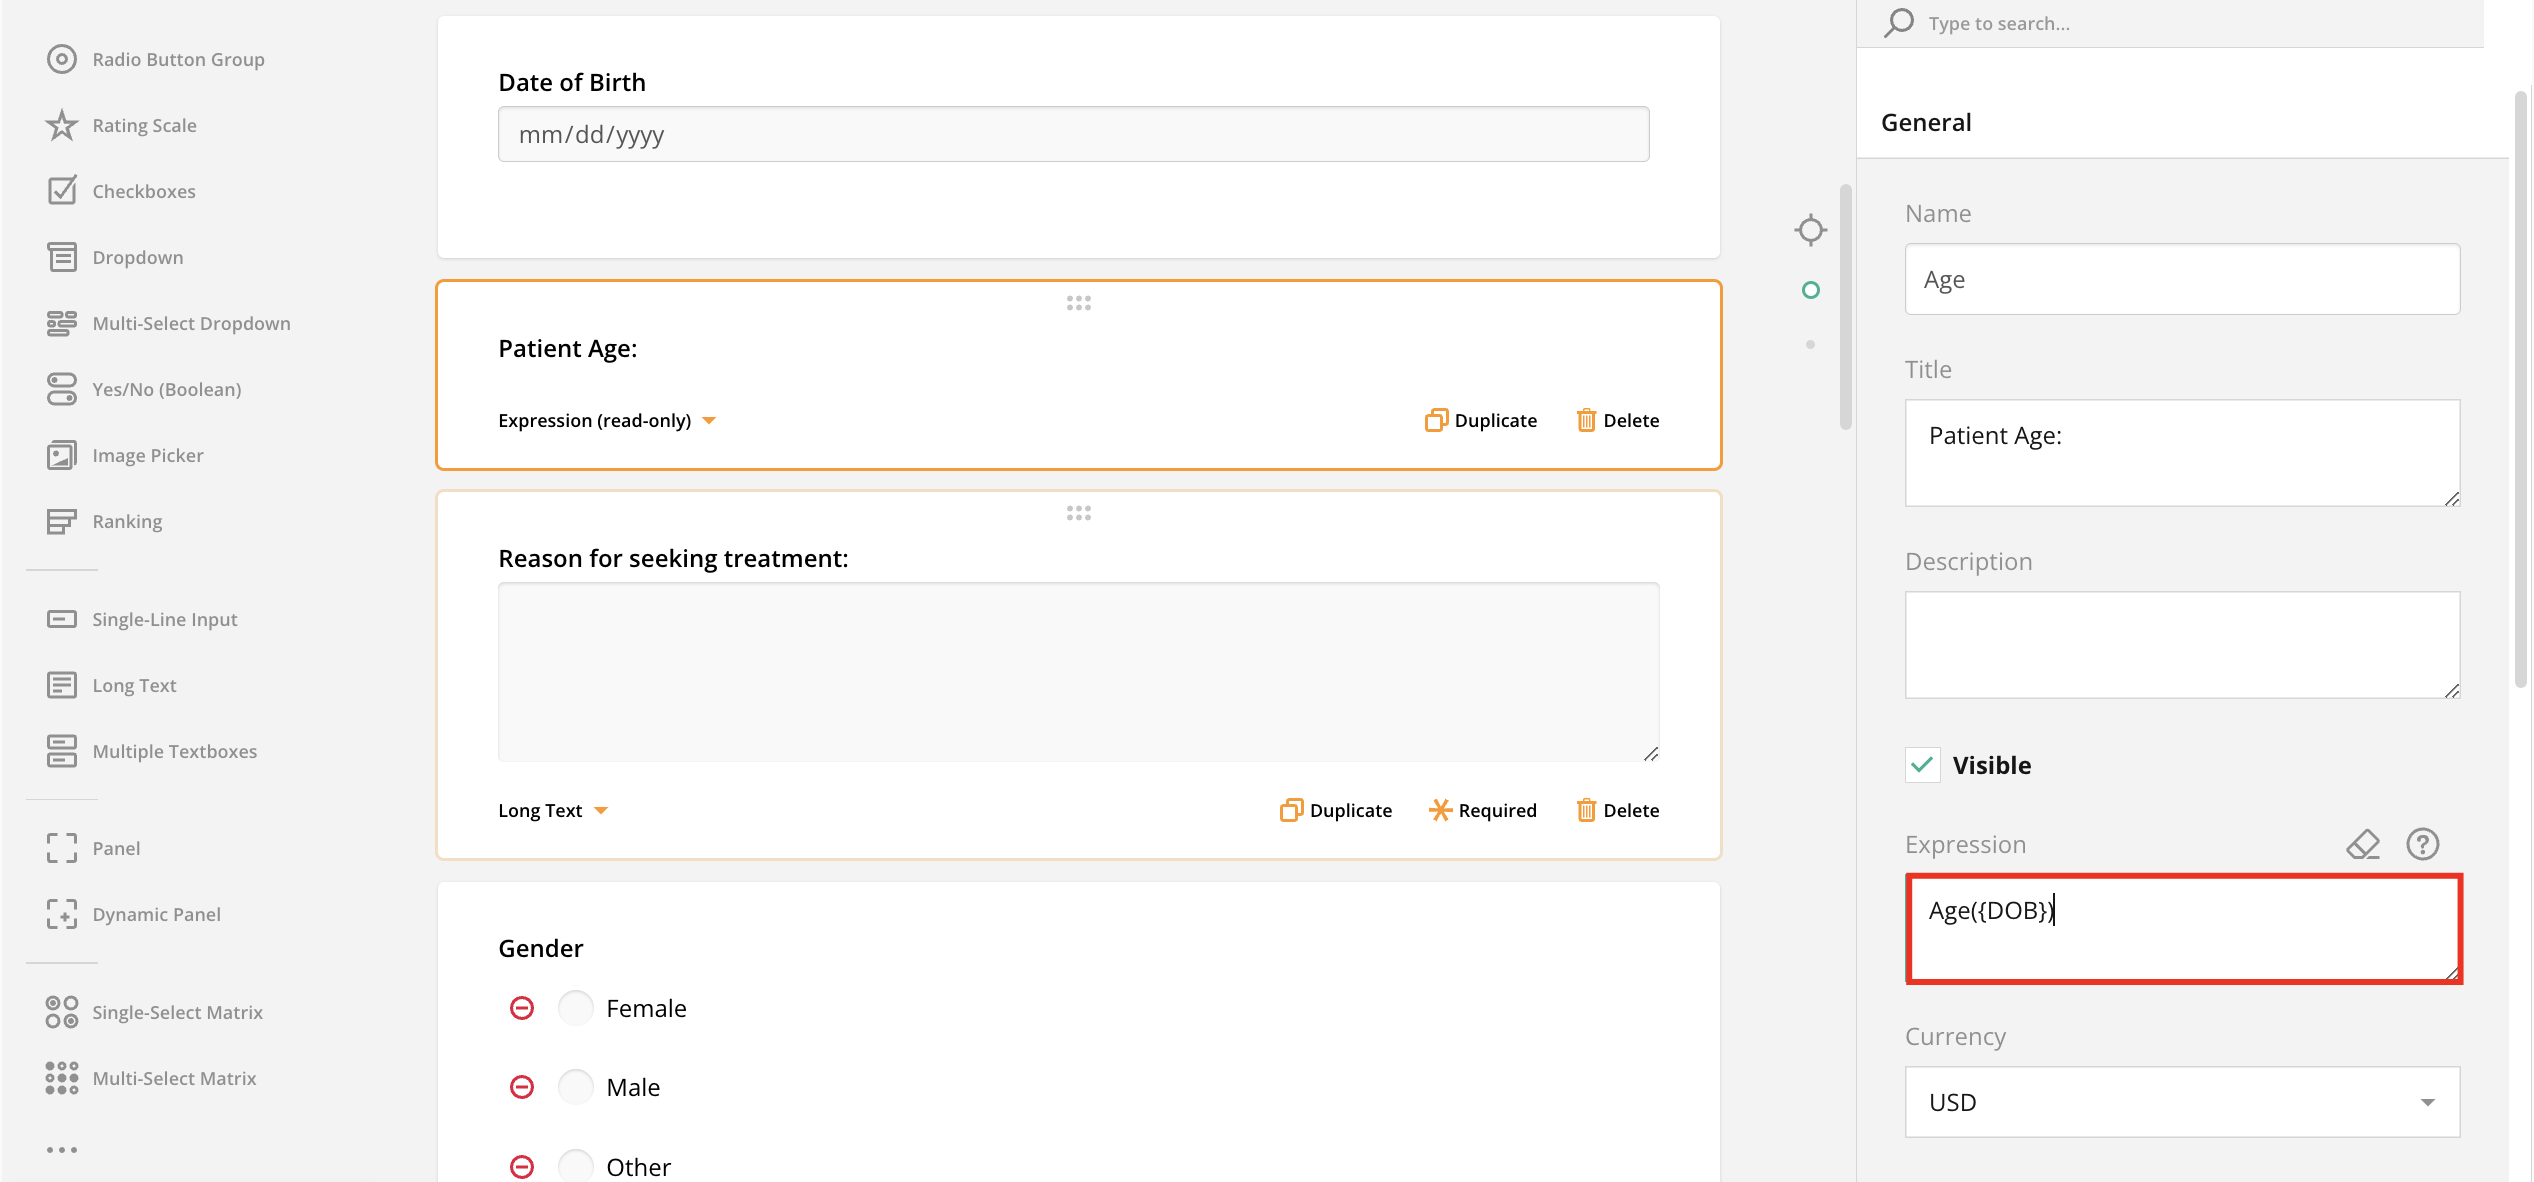Click the Date of Birth input field
Viewport: 2534px width, 1182px height.
(1073, 134)
